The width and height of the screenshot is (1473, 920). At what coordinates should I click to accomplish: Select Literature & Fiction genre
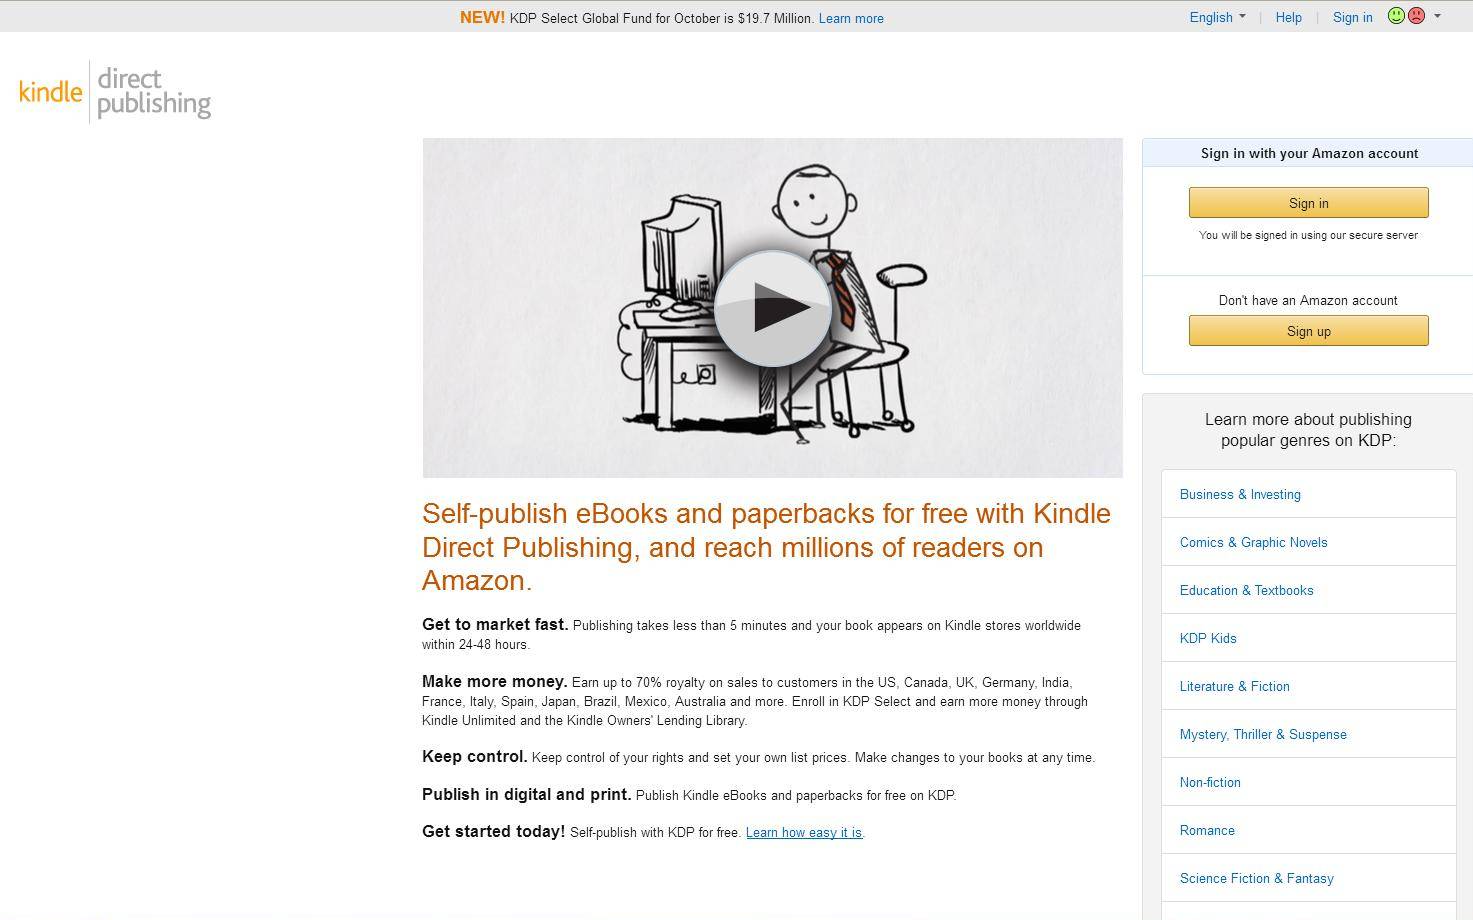tap(1235, 686)
